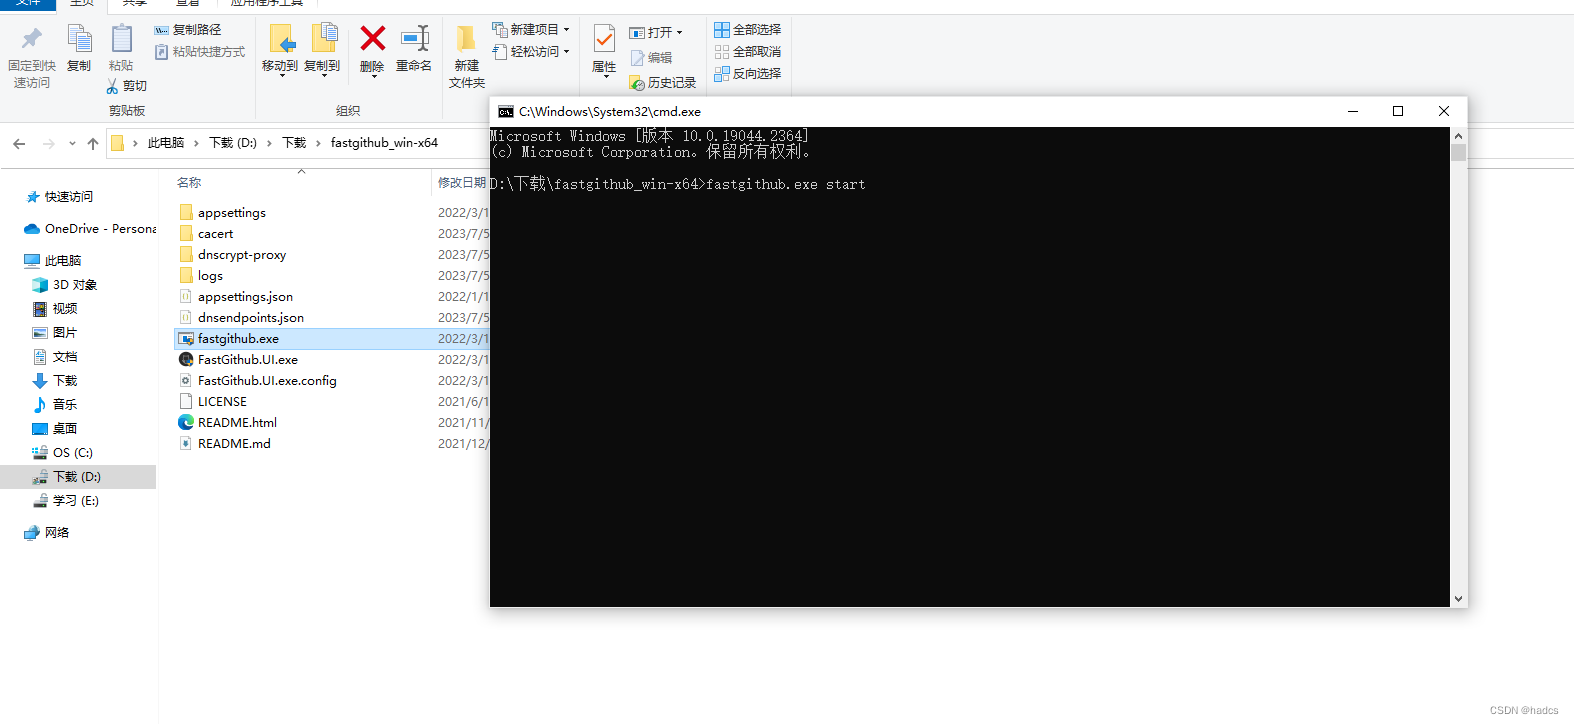Select Quick access in the navigation pane
This screenshot has width=1574, height=724.
tap(60, 197)
